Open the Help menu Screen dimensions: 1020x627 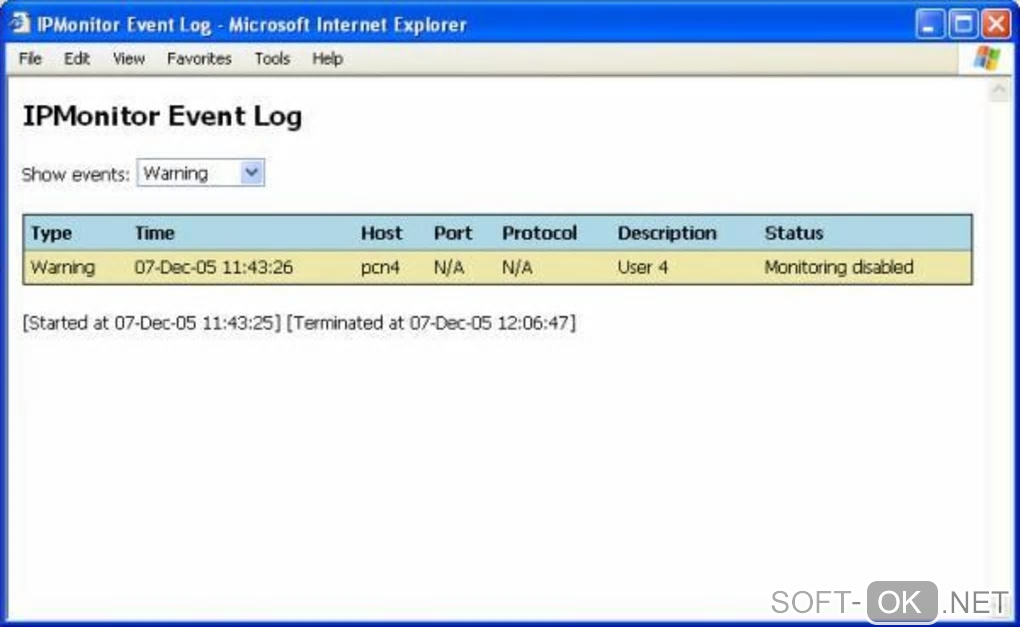pos(327,59)
